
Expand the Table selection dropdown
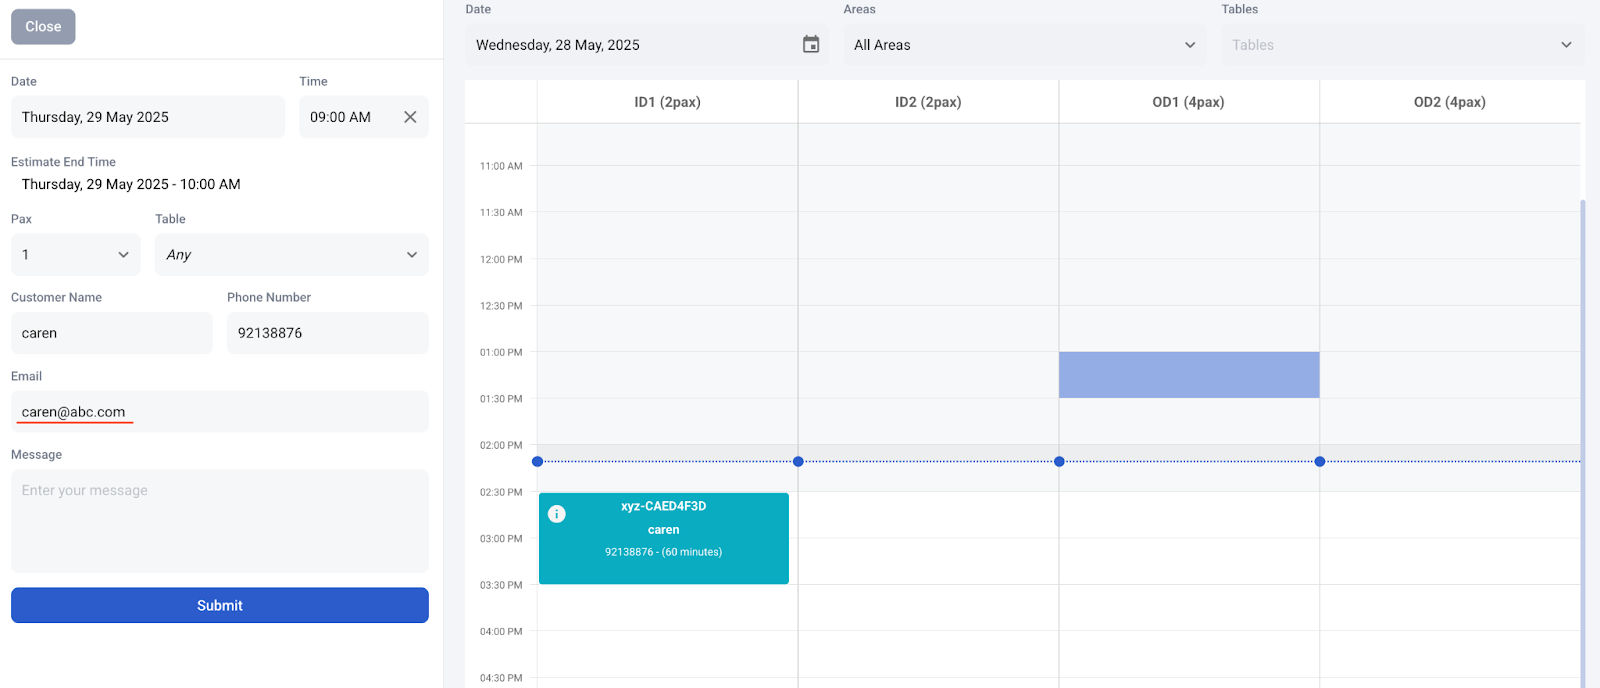tap(291, 255)
